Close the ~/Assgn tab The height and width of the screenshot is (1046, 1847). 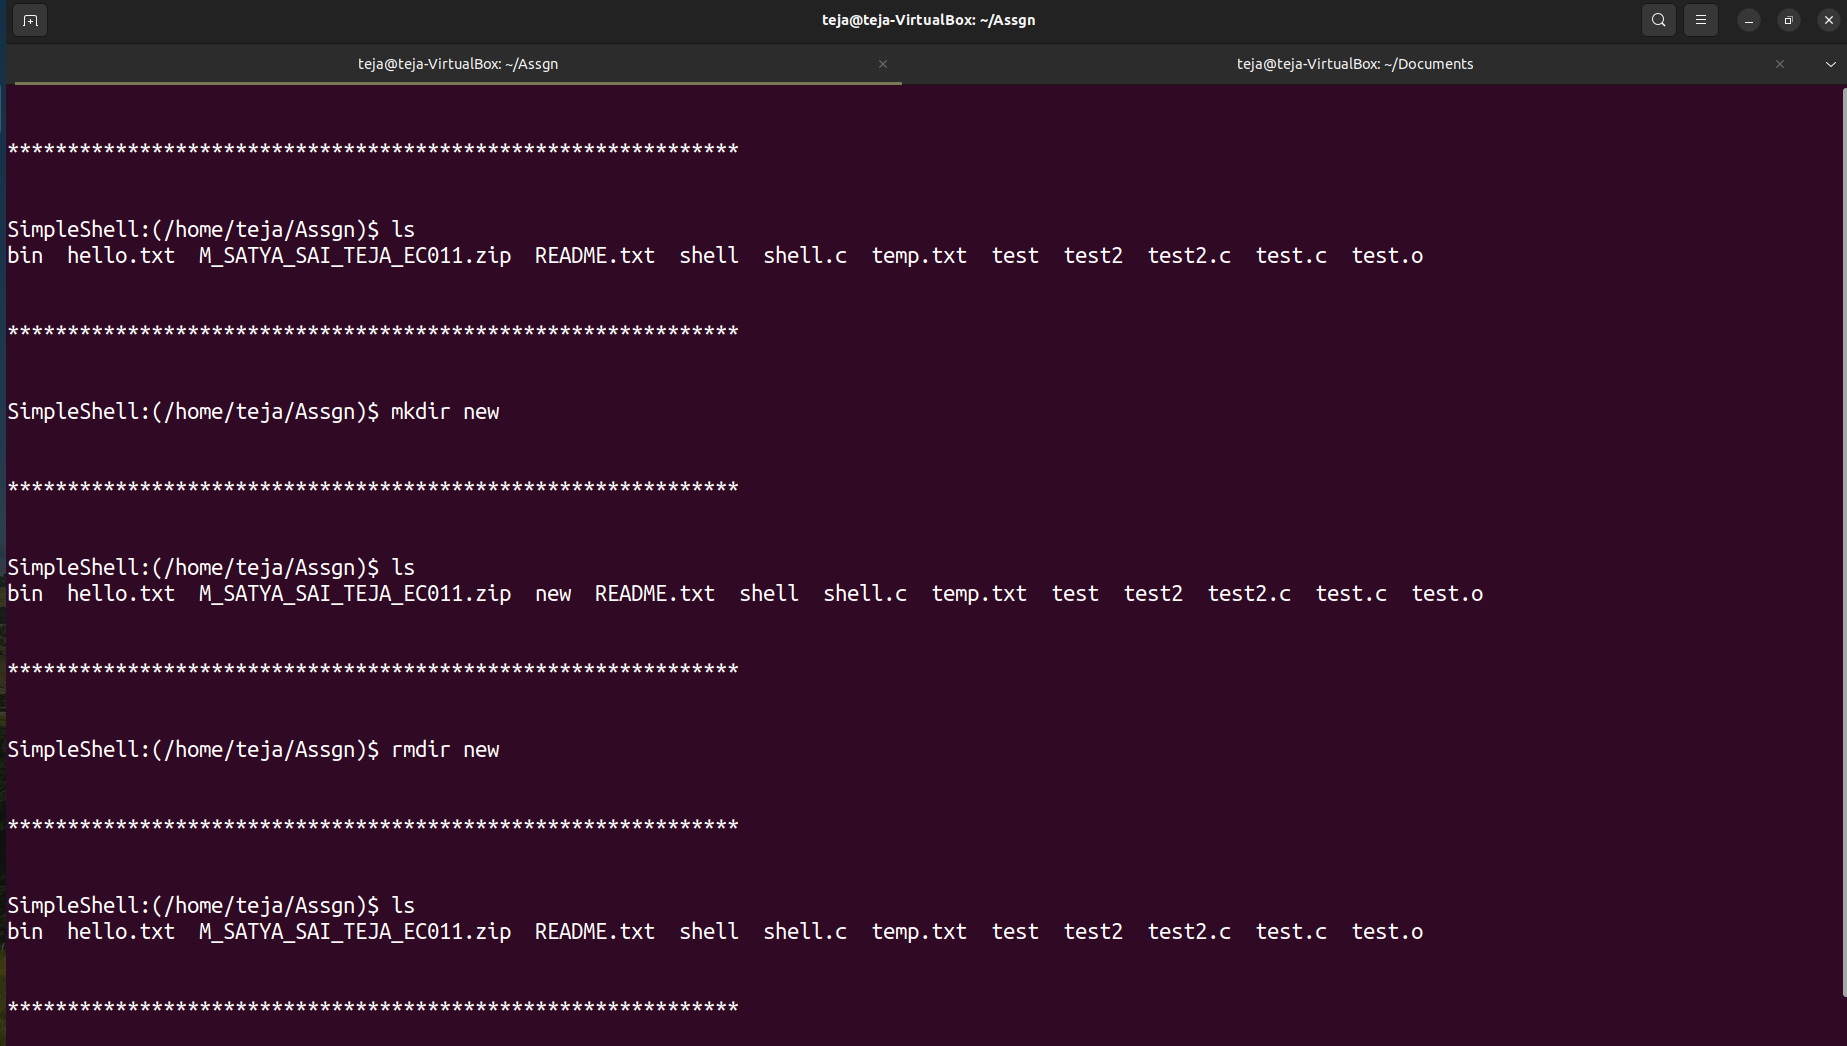point(883,63)
